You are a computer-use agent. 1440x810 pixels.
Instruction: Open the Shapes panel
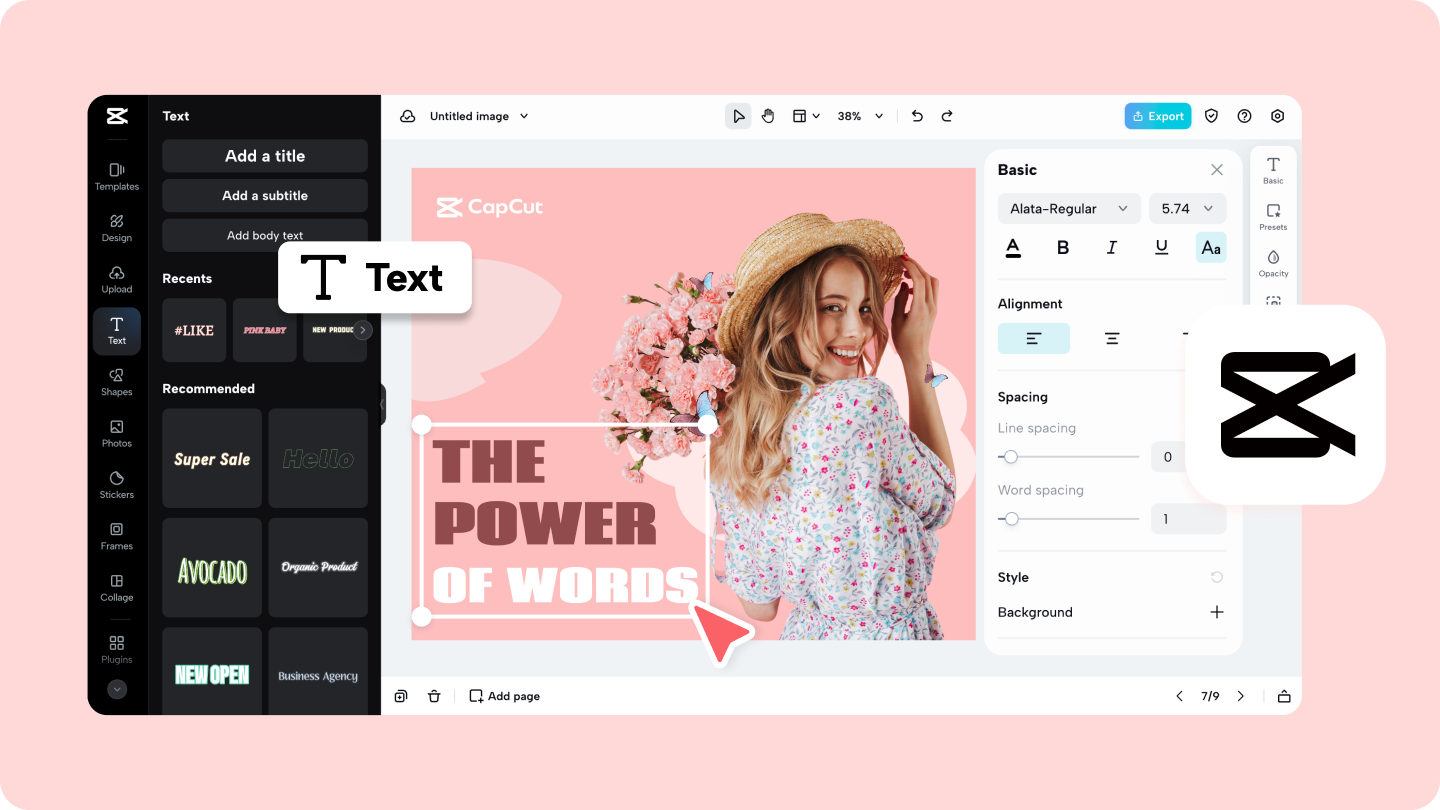click(117, 381)
